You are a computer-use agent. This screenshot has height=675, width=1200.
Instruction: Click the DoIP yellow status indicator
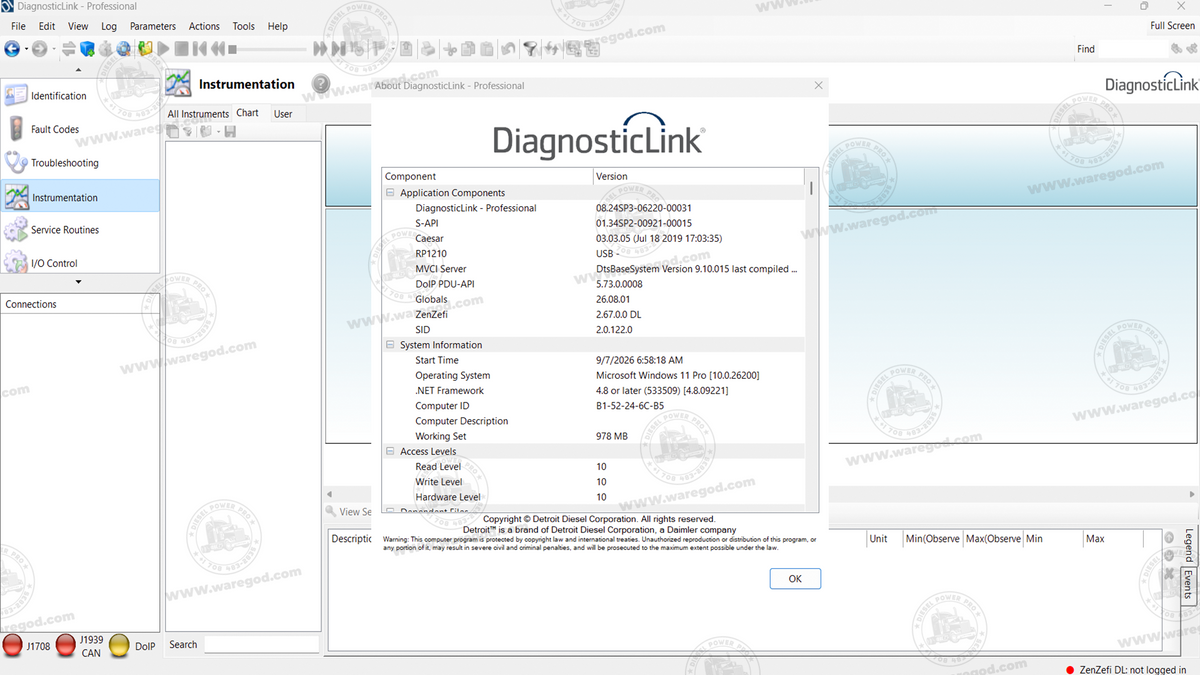pos(119,645)
